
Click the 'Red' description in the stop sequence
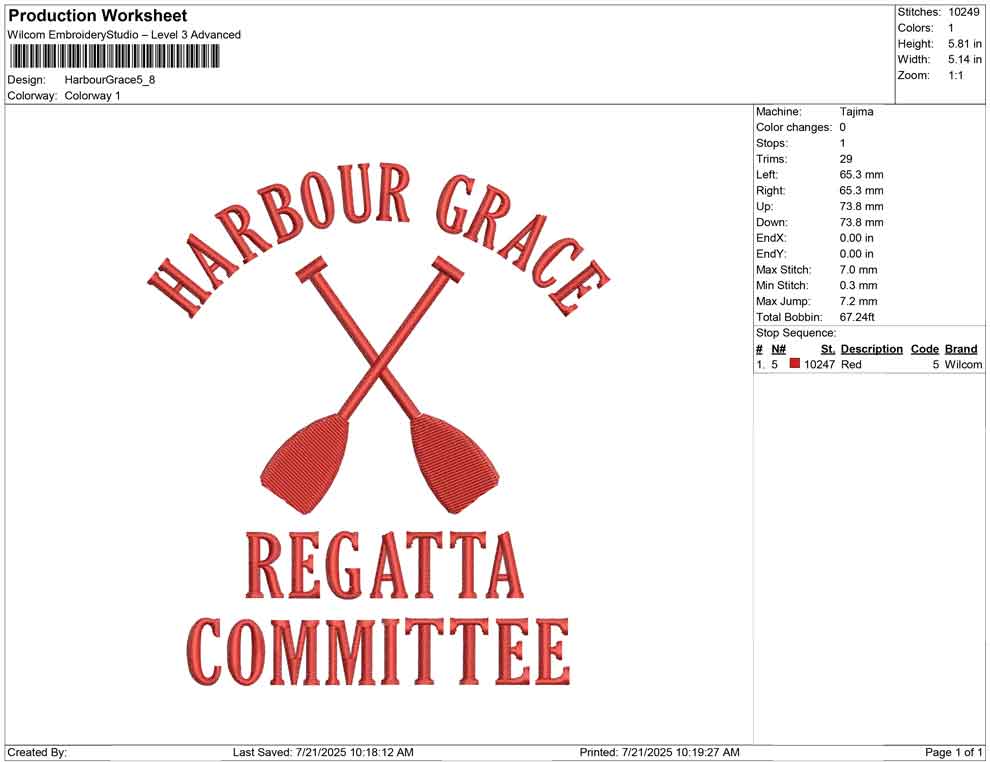point(851,364)
